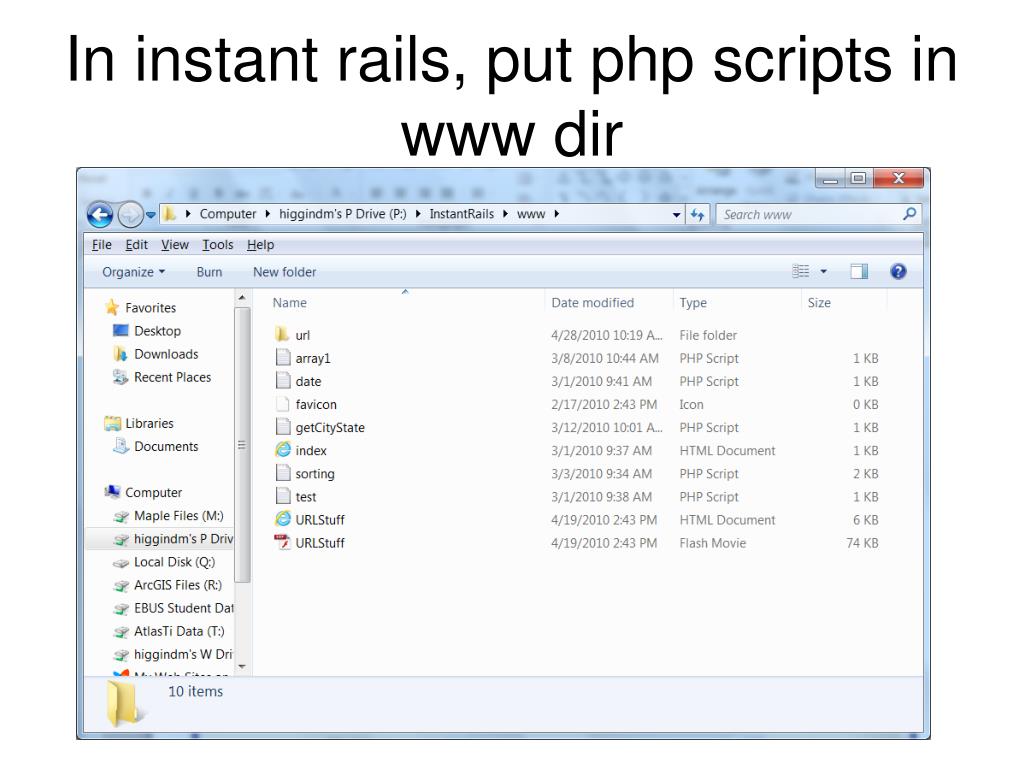Select the test PHP script icon
This screenshot has width=1024, height=768.
point(283,496)
